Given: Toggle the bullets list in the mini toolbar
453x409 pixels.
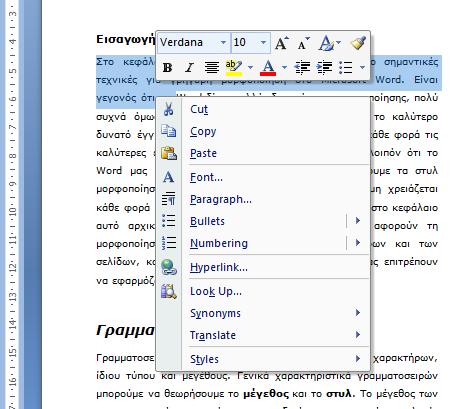Looking at the screenshot, I should [346, 68].
